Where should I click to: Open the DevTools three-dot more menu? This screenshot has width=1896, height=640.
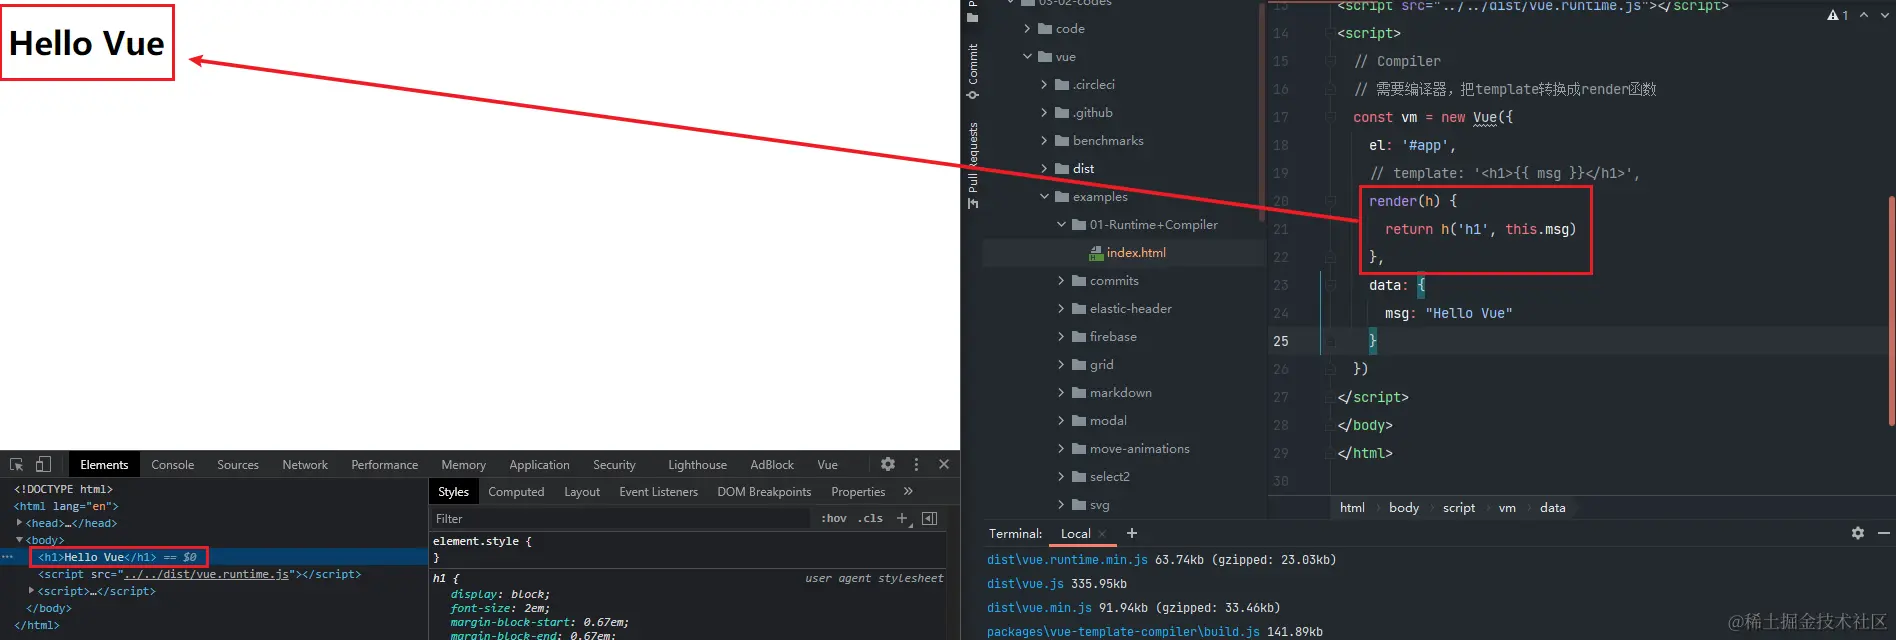pyautogui.click(x=916, y=464)
